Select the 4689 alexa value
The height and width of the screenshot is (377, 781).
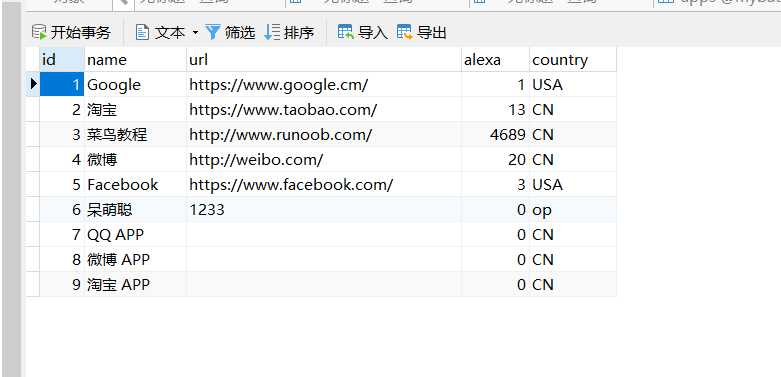tap(495, 134)
